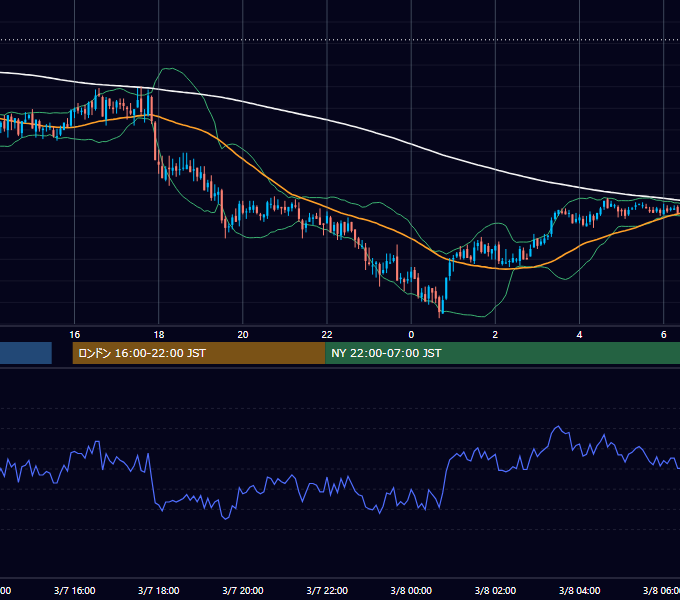This screenshot has width=680, height=600.
Task: Select the NY 22:00-07:00 JST session bar
Action: (502, 353)
